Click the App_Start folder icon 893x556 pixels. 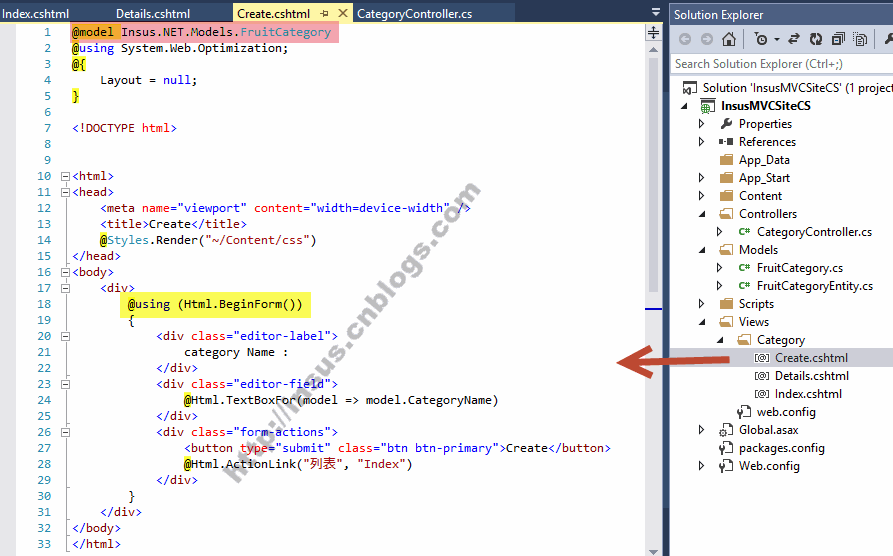click(x=726, y=177)
